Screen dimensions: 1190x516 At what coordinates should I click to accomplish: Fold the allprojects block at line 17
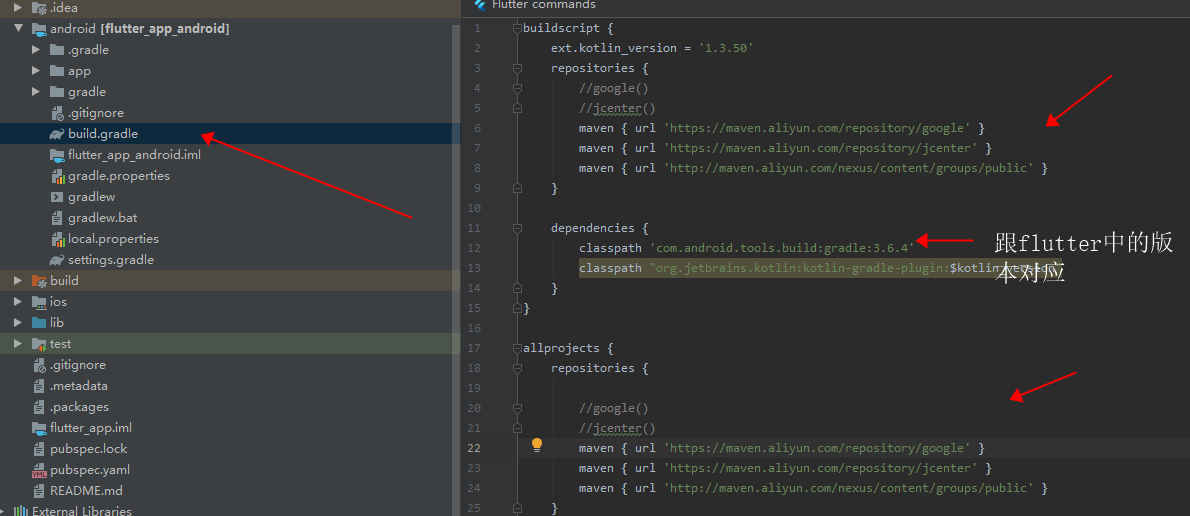click(x=518, y=348)
